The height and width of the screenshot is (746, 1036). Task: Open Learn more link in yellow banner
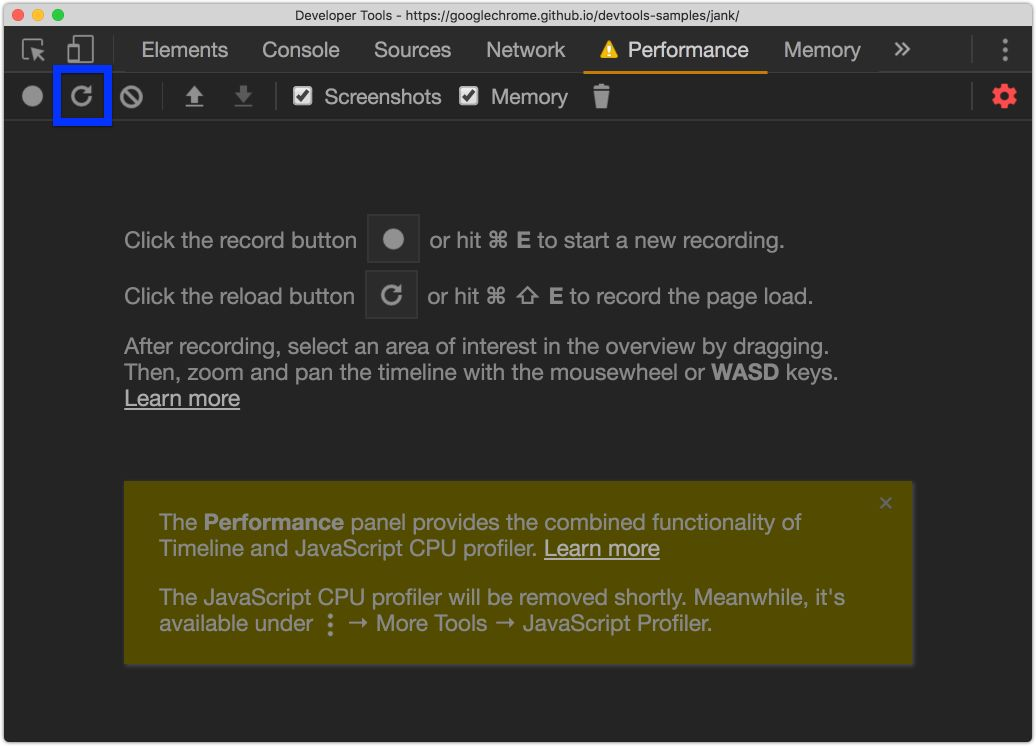[601, 548]
